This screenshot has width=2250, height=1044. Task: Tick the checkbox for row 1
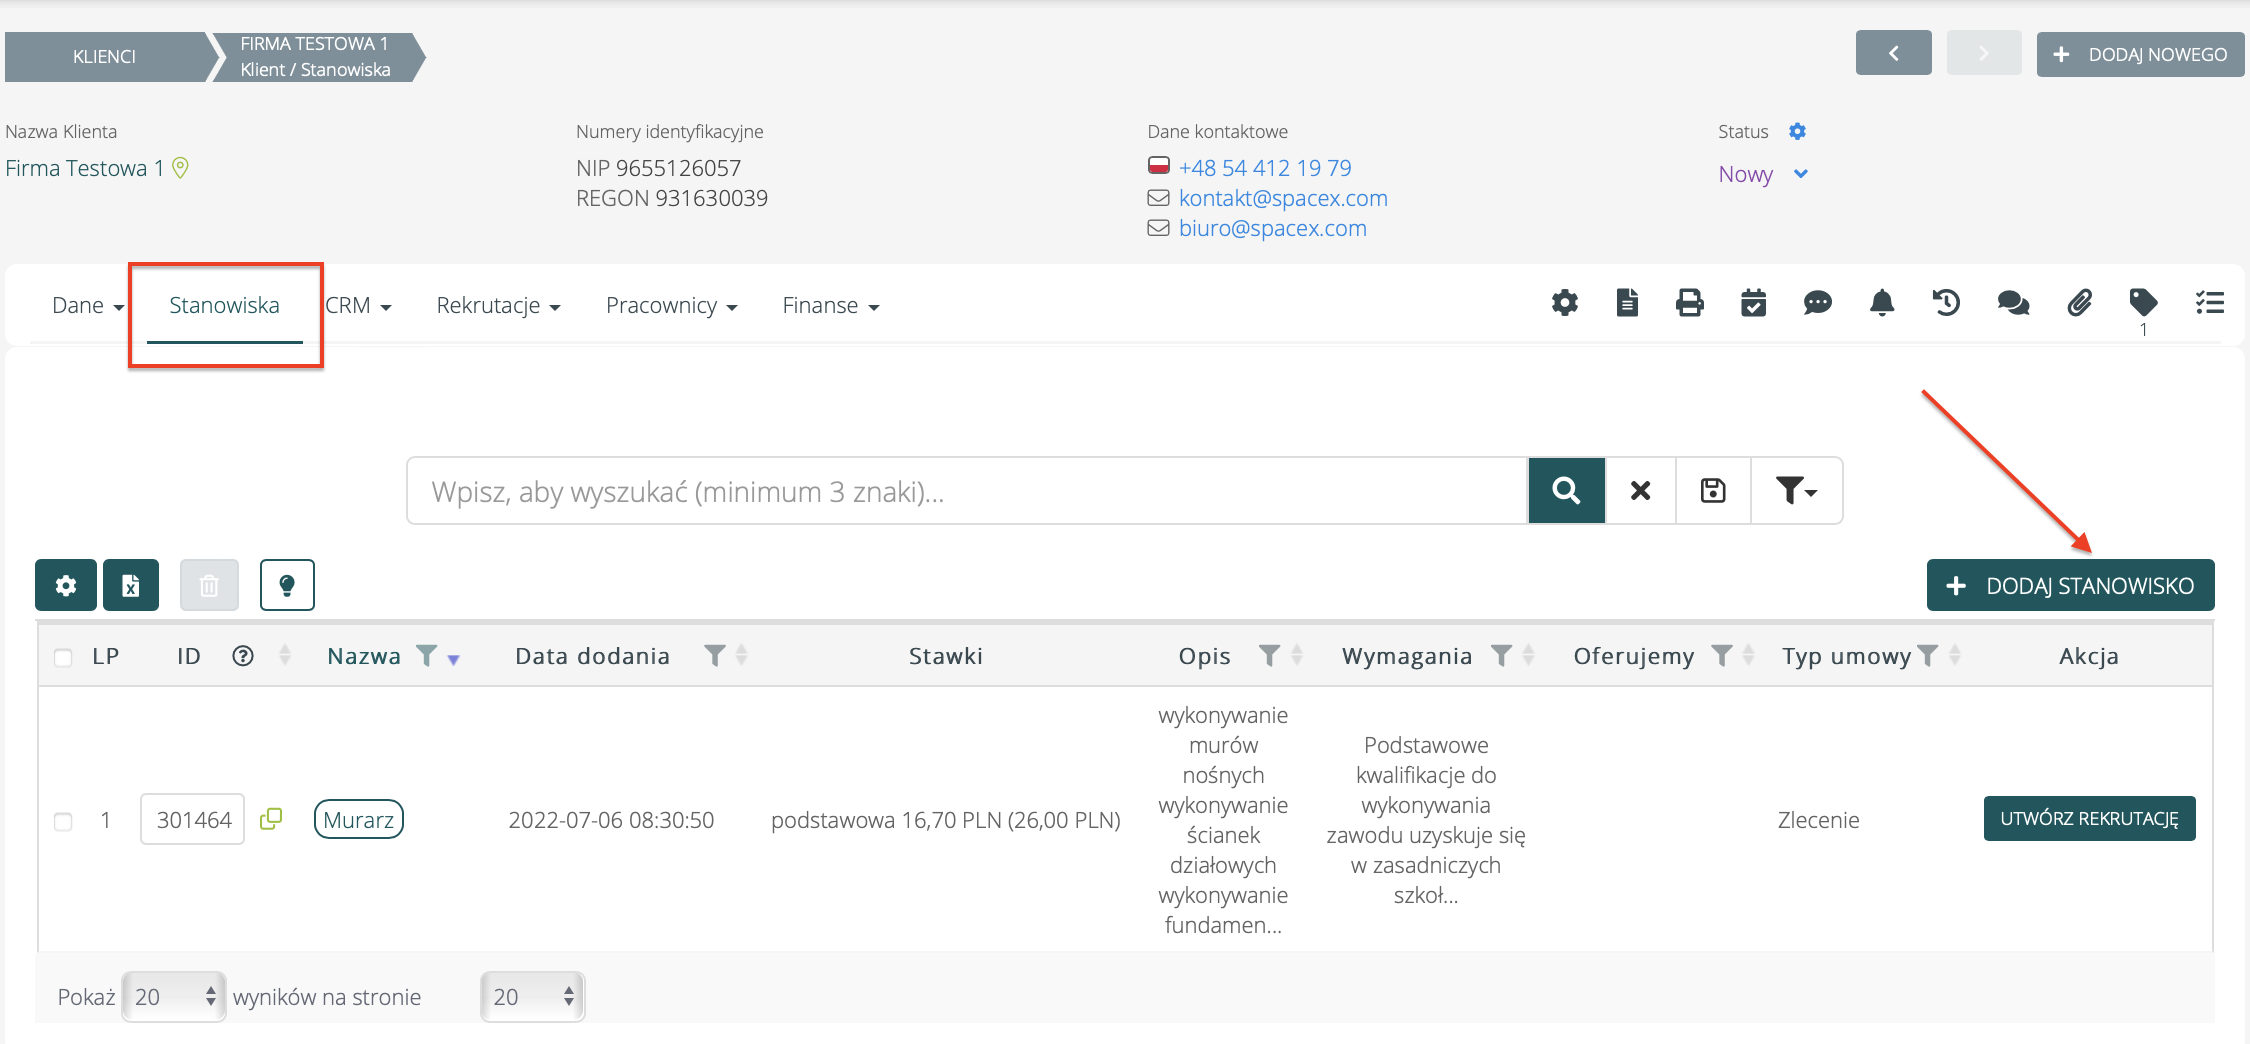pyautogui.click(x=63, y=821)
